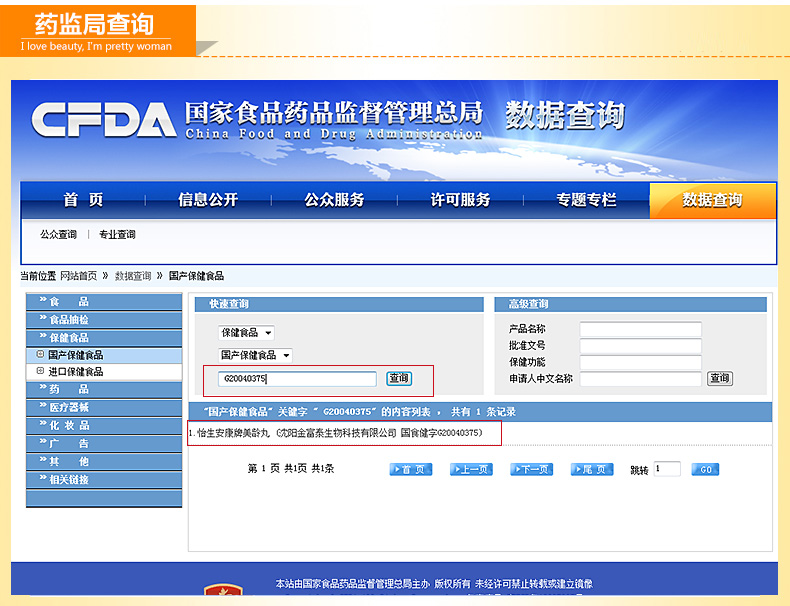The width and height of the screenshot is (790, 606).
Task: Click the 尾页 last page button
Action: (592, 469)
